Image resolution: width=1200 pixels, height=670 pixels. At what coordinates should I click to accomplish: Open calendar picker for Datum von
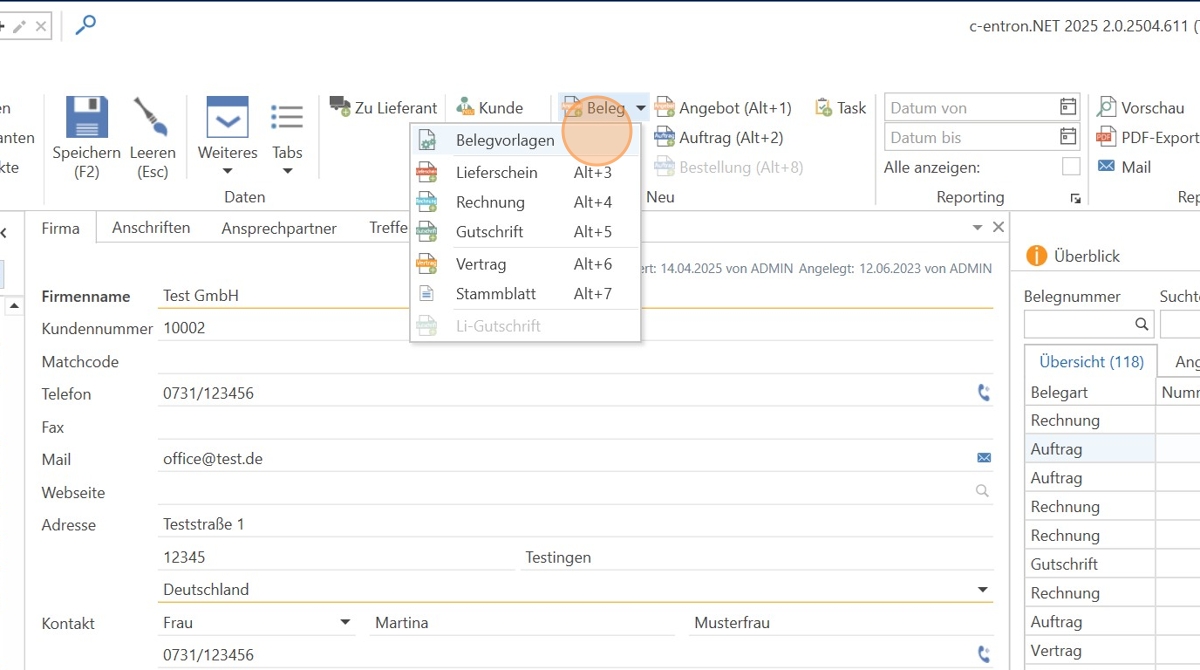[1068, 107]
